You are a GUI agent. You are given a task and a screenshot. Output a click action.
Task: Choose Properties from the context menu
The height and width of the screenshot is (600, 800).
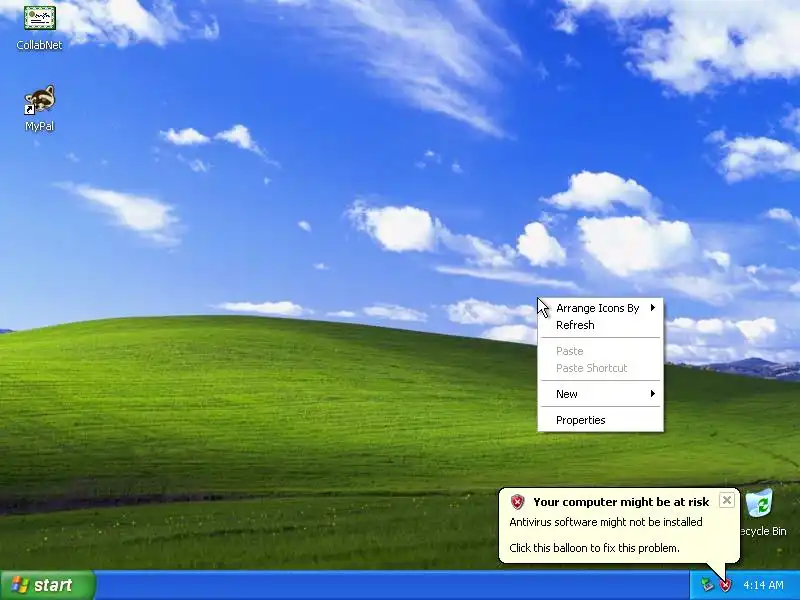(x=601, y=420)
